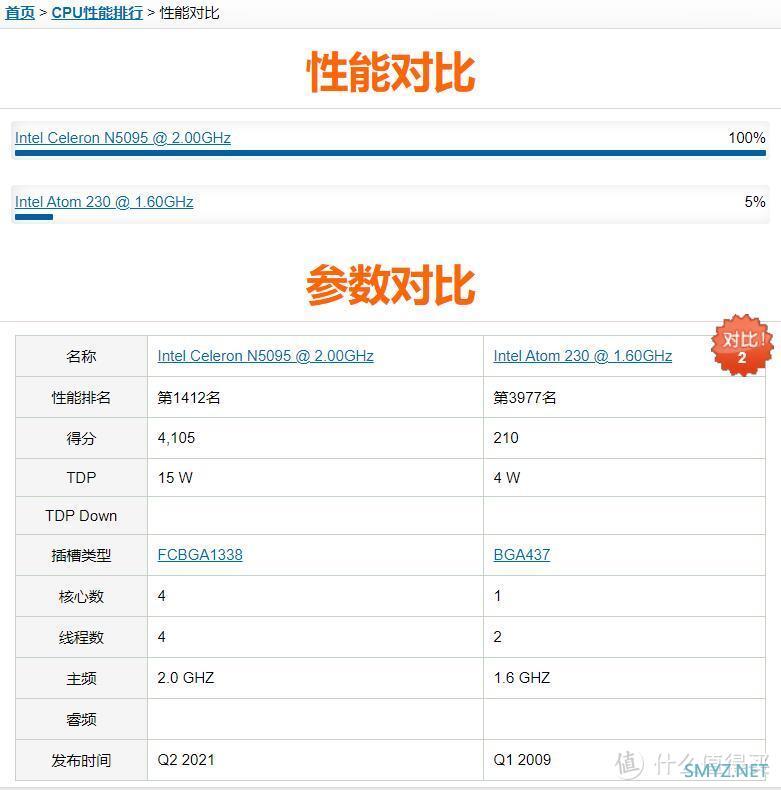The image size is (781, 790).
Task: Open the 首页 breadcrumb link
Action: click(20, 13)
